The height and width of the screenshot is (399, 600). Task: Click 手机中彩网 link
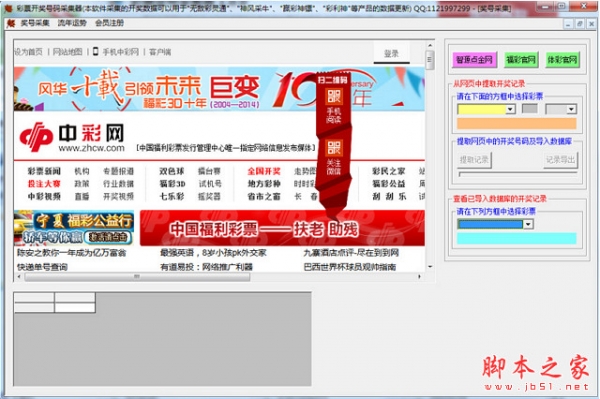120,52
